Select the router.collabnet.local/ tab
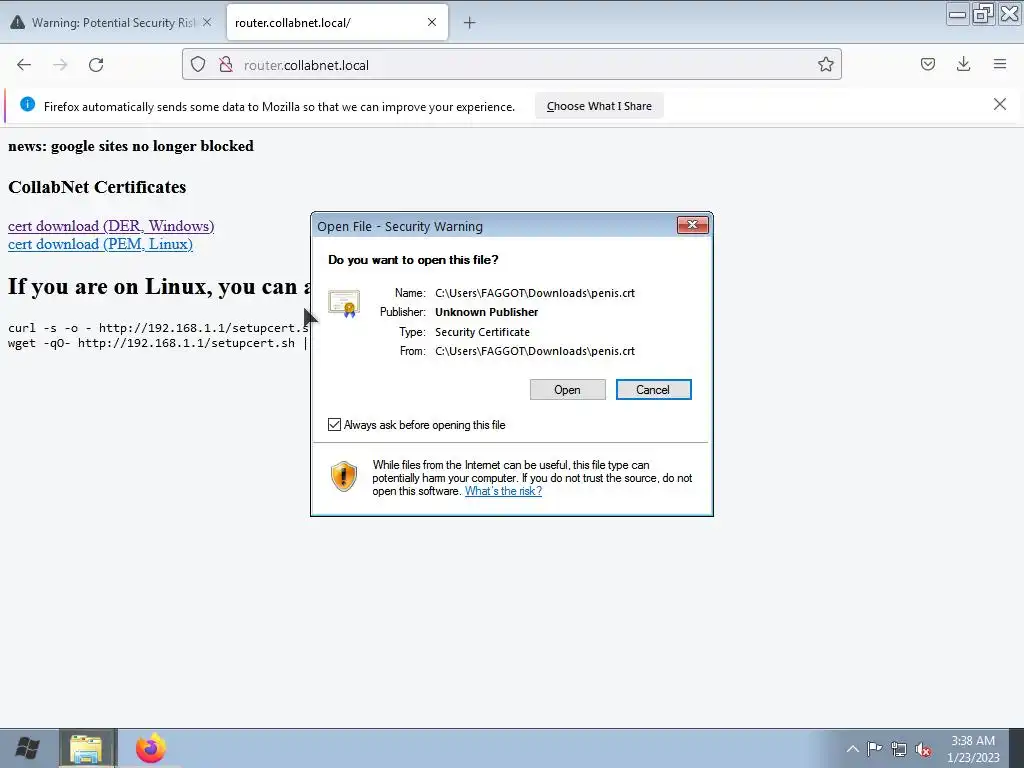The height and width of the screenshot is (768, 1024). [337, 23]
